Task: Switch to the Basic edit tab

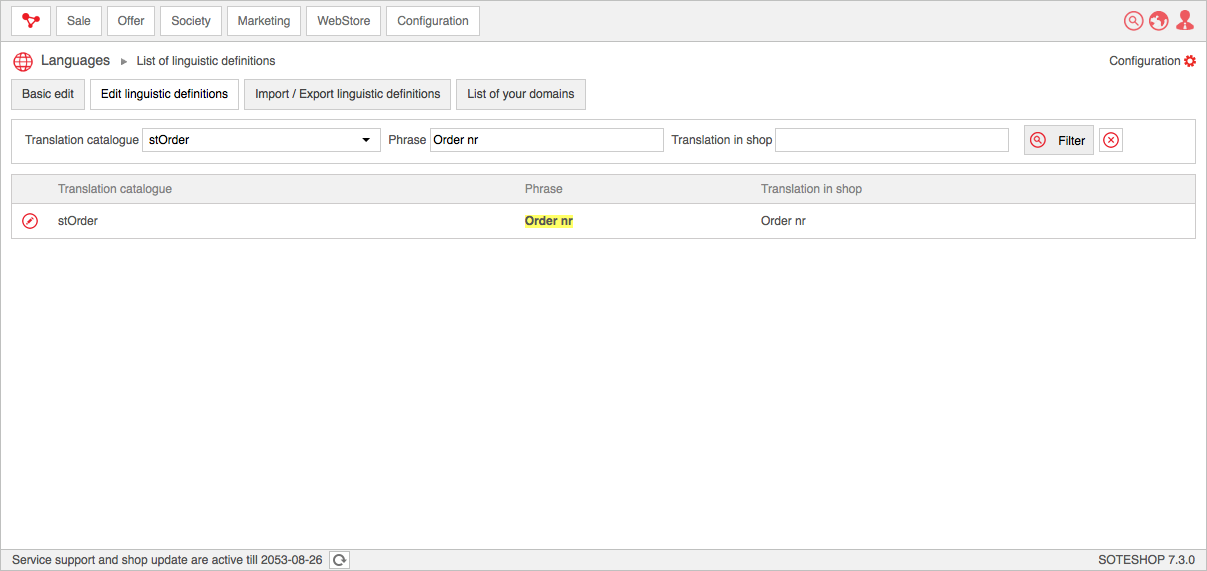Action: click(48, 94)
